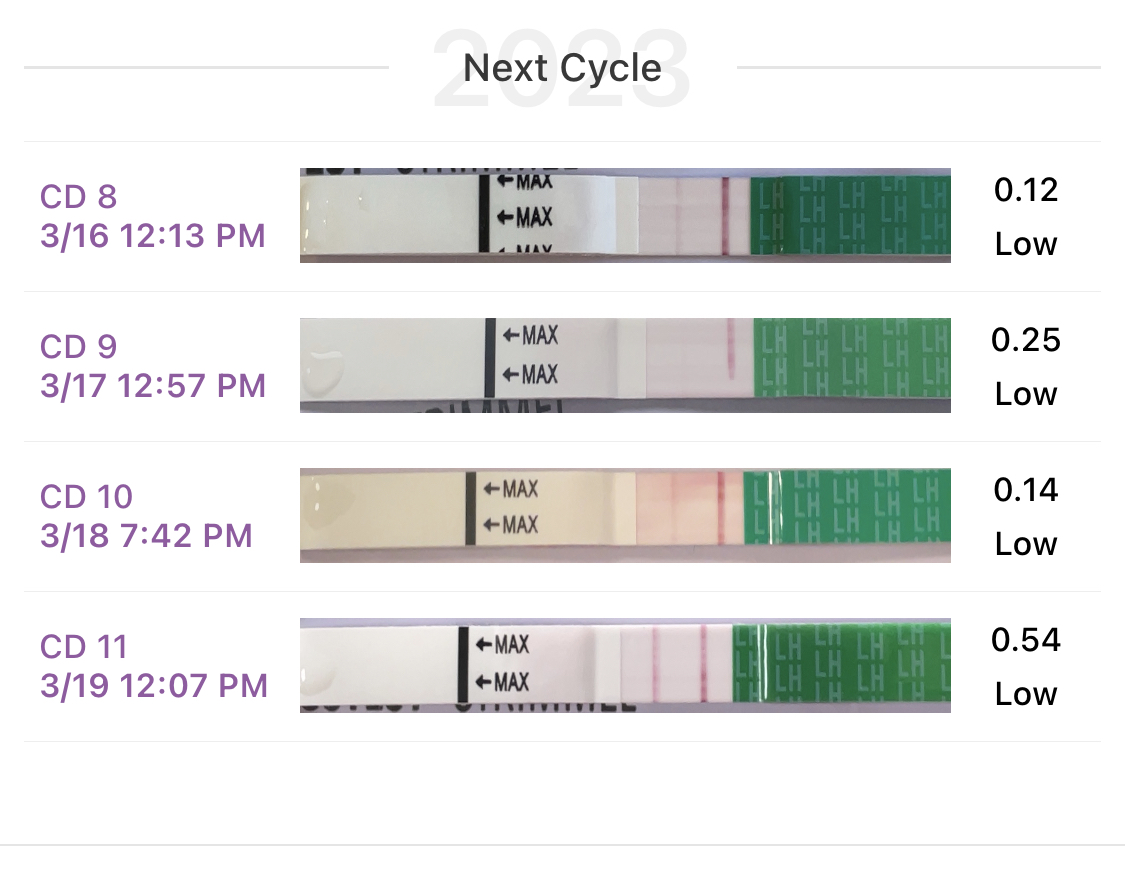Click the Low label under 0.25

click(x=1026, y=394)
